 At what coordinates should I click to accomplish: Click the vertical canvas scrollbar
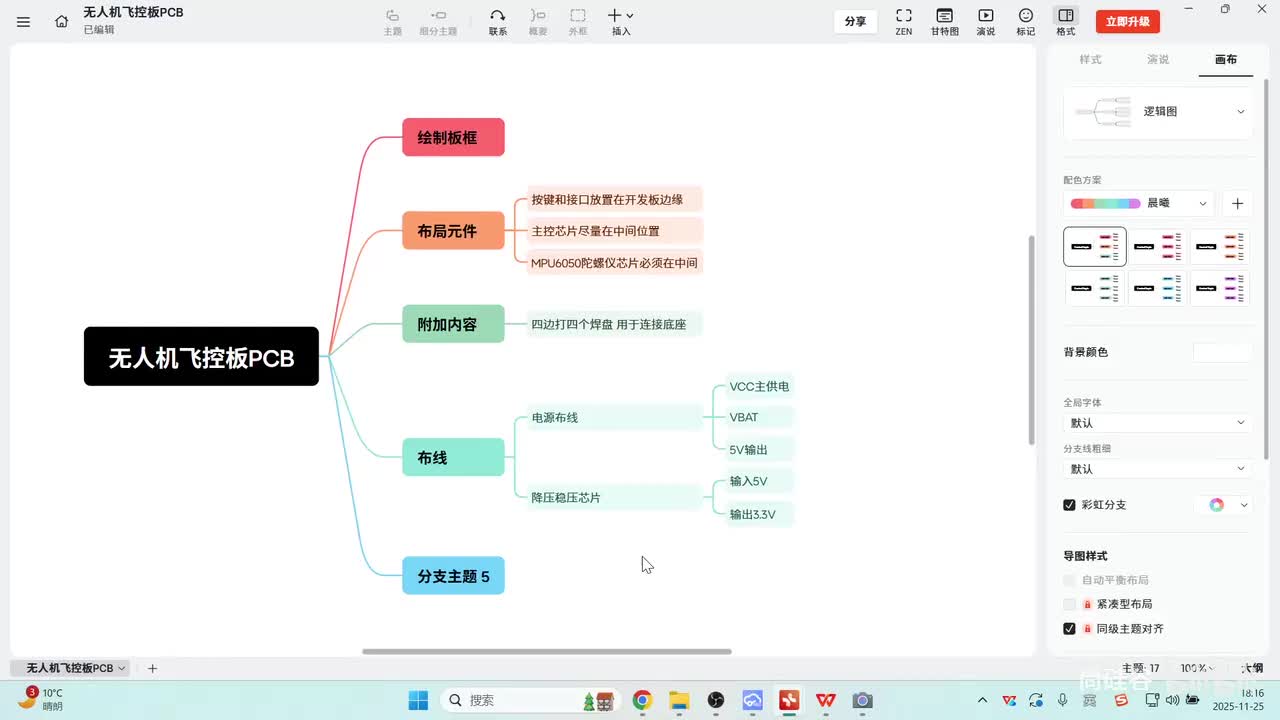click(x=1031, y=340)
